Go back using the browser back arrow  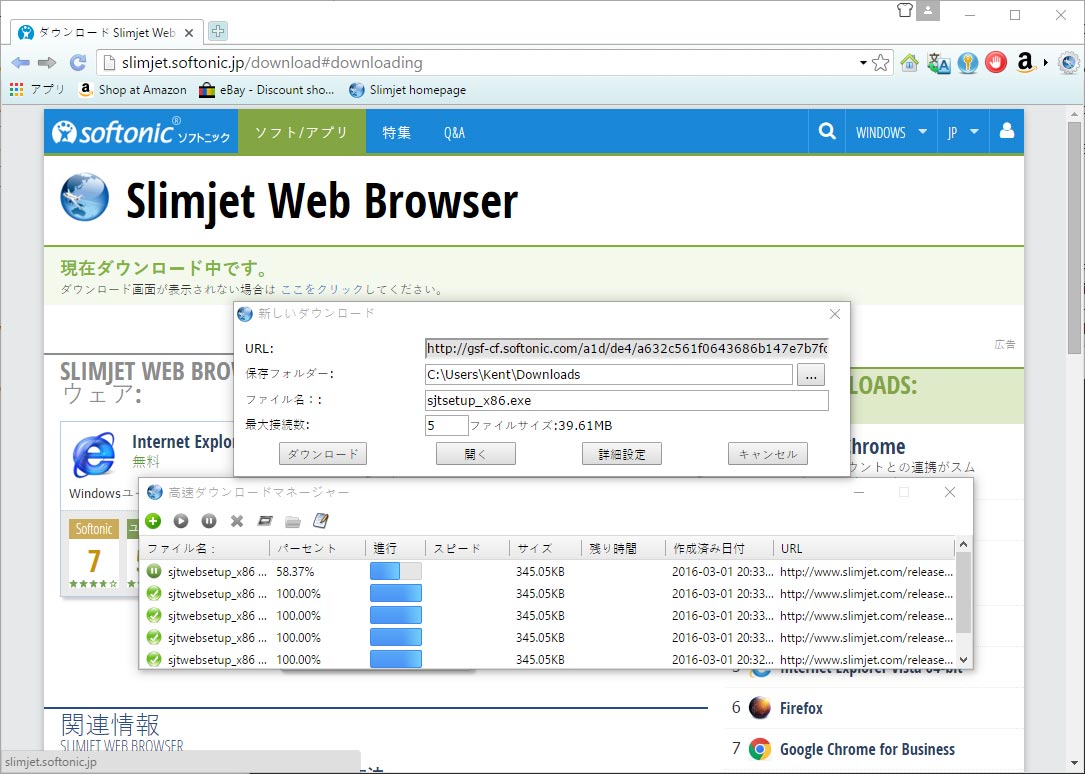[x=21, y=63]
